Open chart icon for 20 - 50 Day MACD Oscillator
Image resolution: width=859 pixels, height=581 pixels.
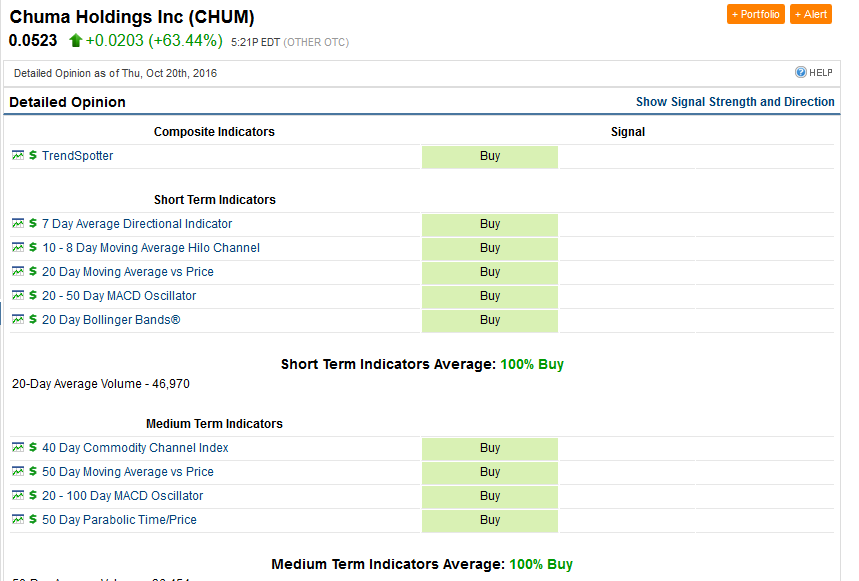18,296
